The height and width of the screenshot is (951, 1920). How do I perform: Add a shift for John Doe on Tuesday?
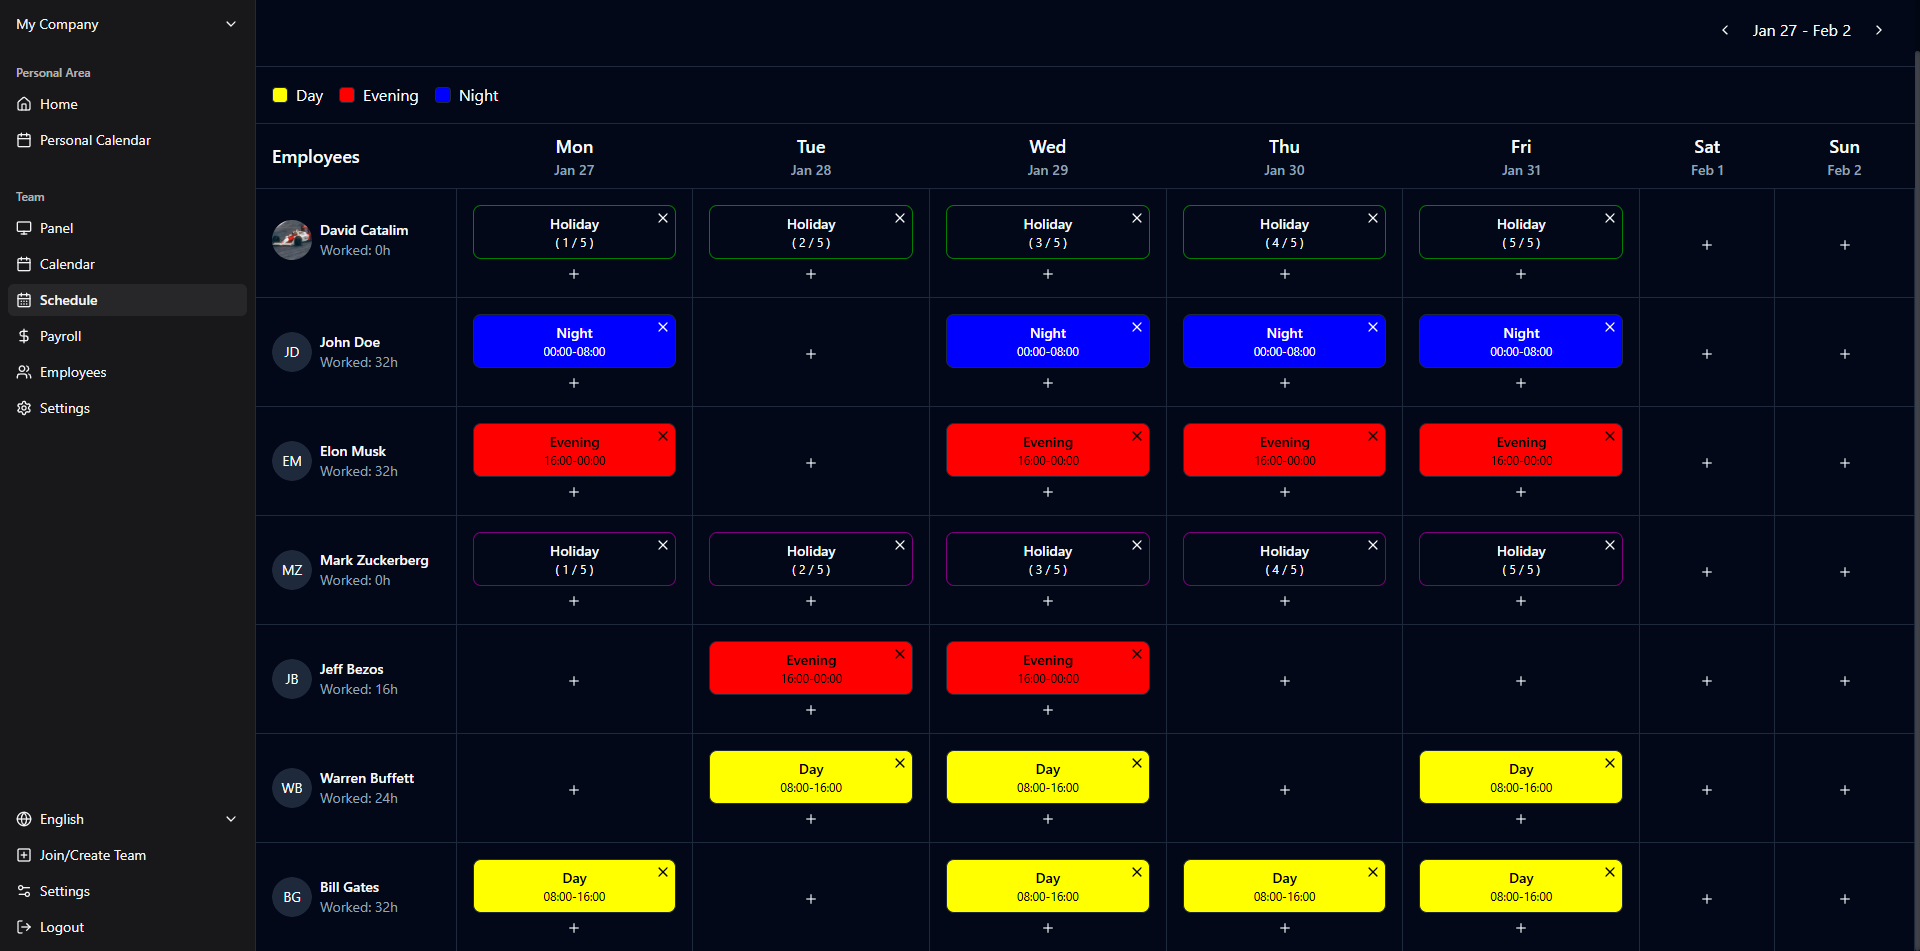point(811,354)
